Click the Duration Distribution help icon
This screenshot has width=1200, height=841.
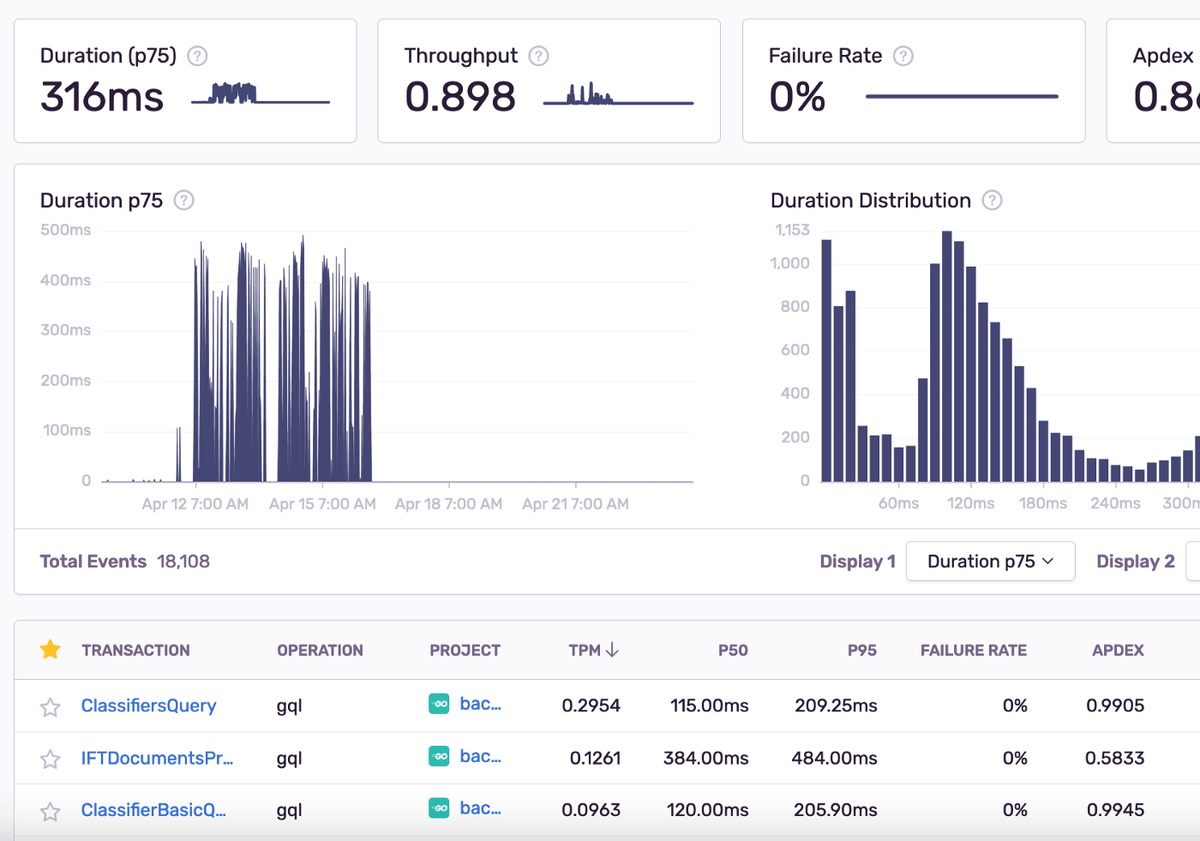992,200
